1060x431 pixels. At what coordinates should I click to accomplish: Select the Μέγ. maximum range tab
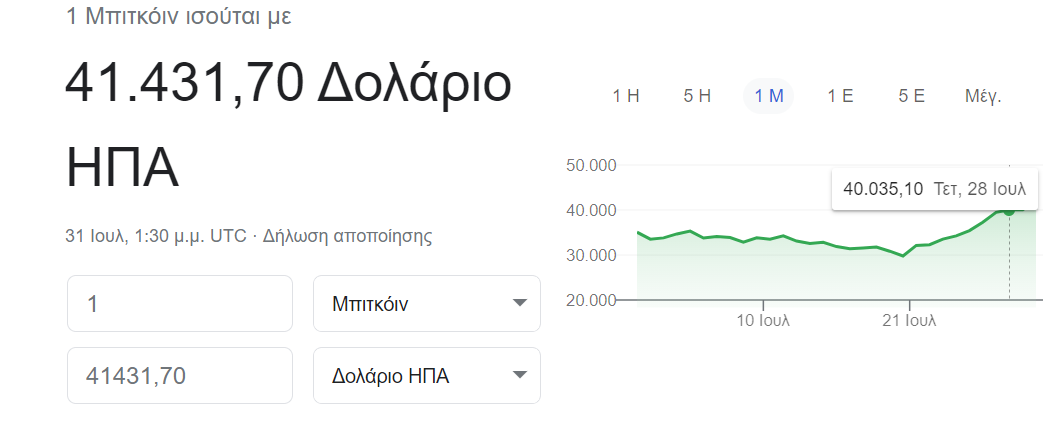983,96
